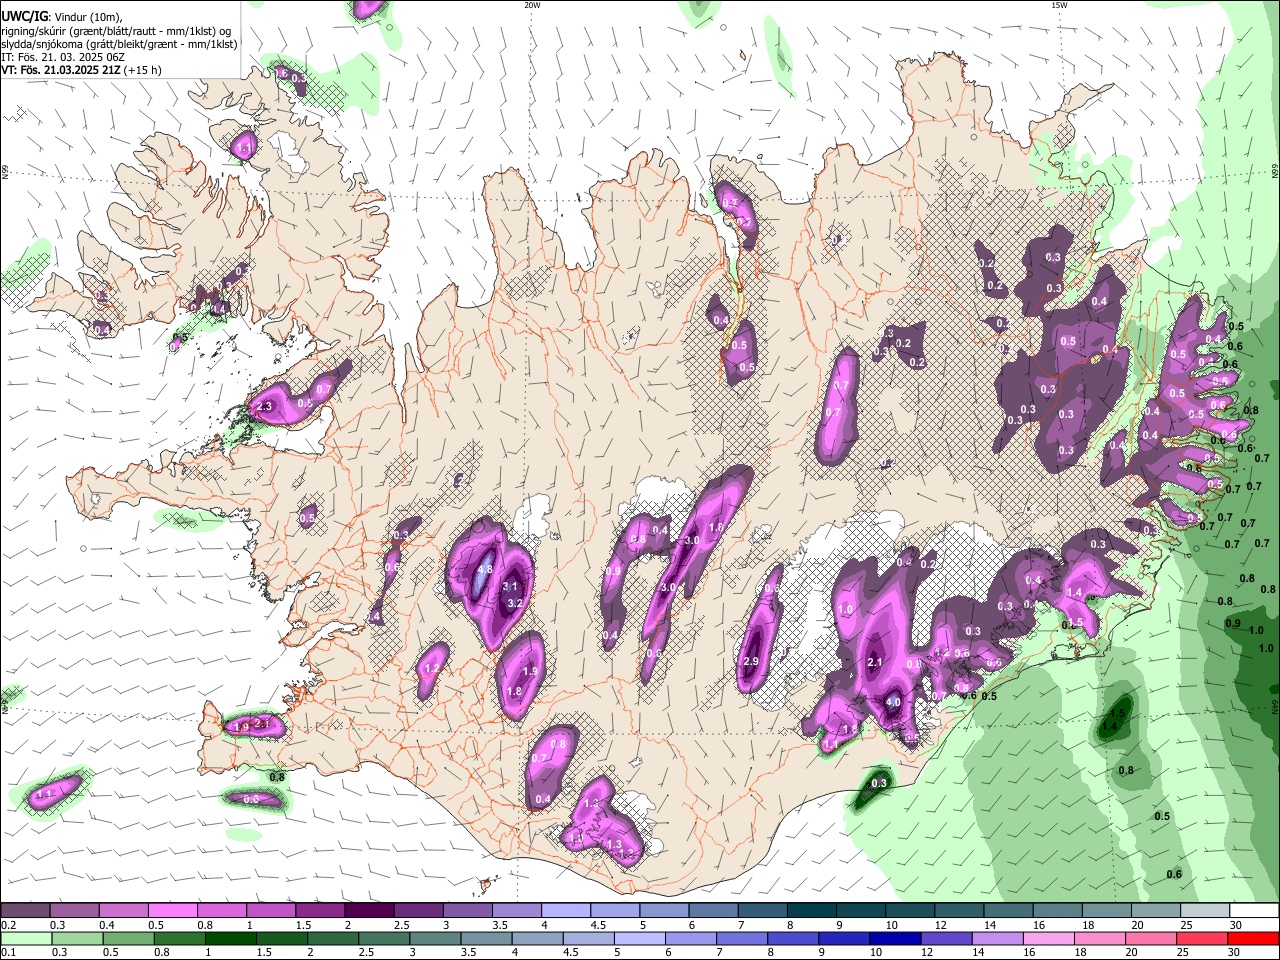This screenshot has height=960, width=1280.
Task: Select green bottom legend swatch starting at 0.3
Action: tap(76, 938)
